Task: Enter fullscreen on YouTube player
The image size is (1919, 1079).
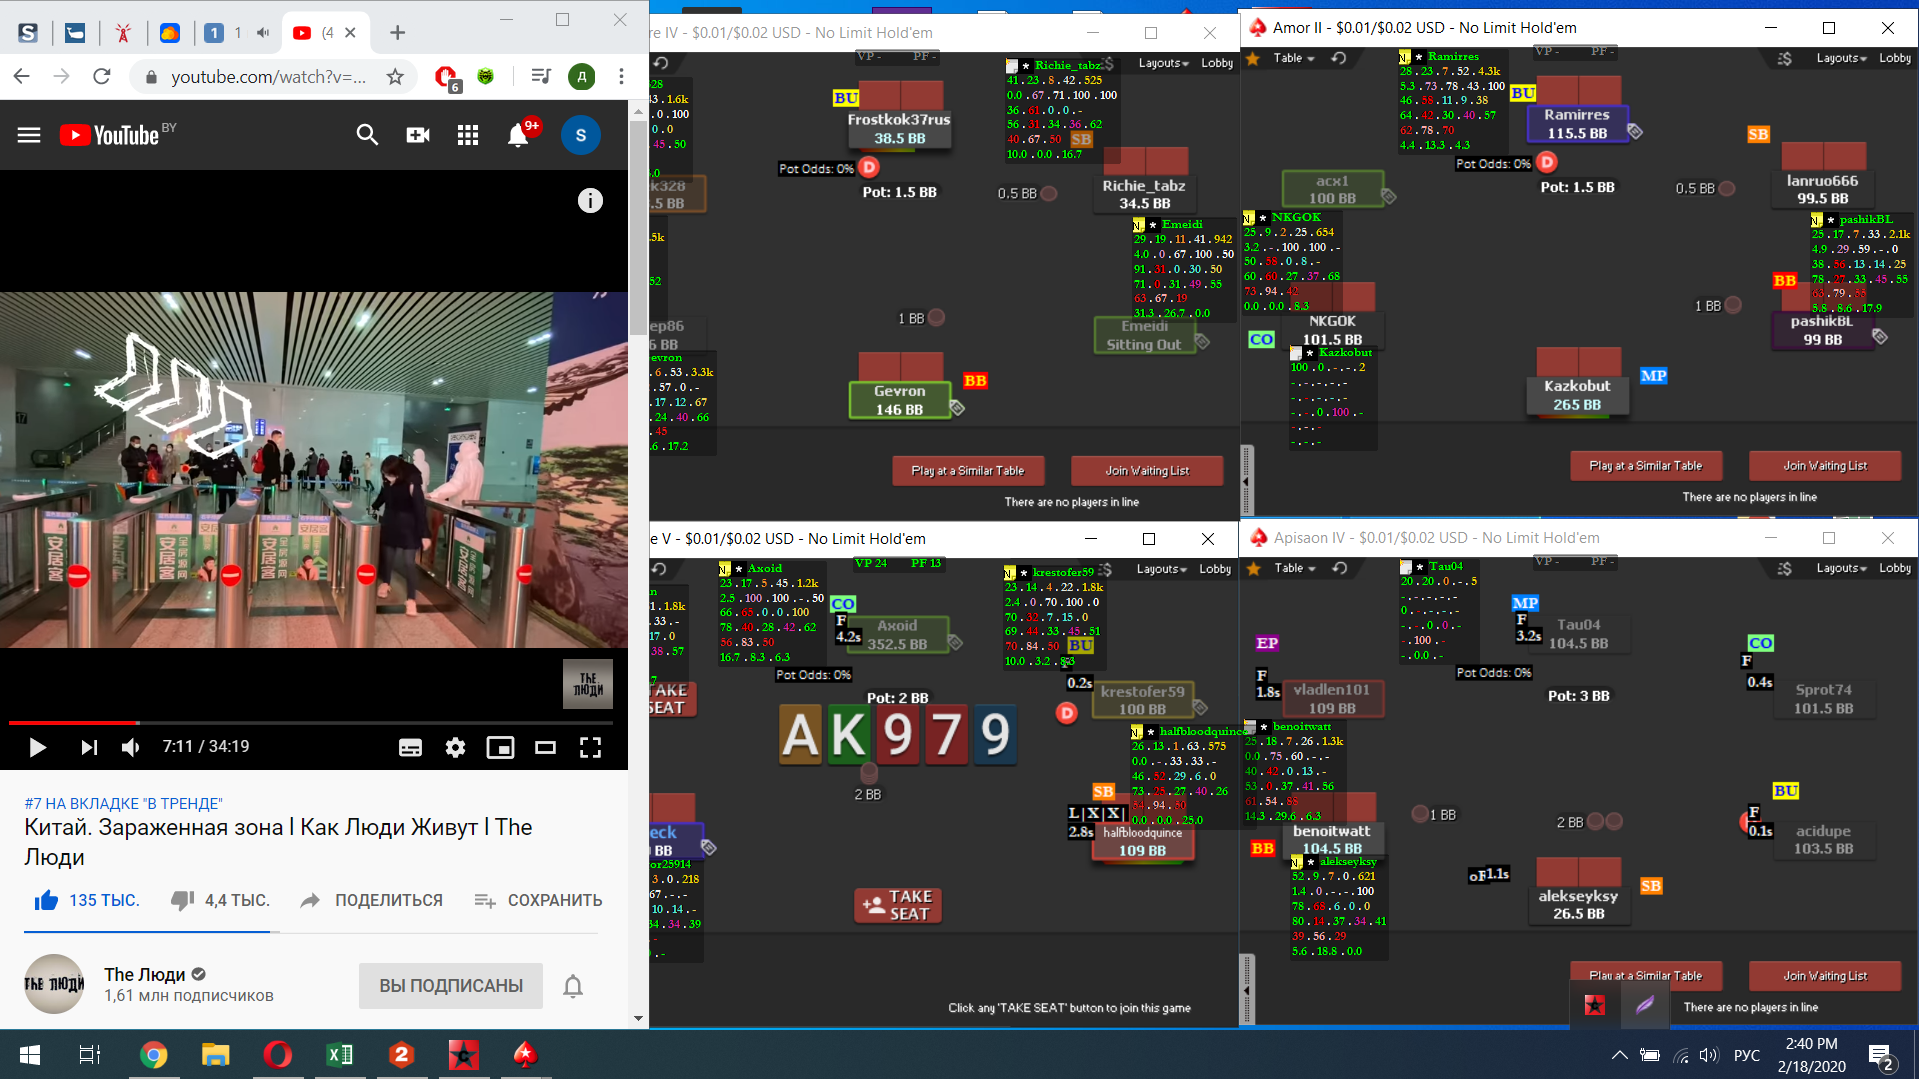Action: click(x=590, y=747)
